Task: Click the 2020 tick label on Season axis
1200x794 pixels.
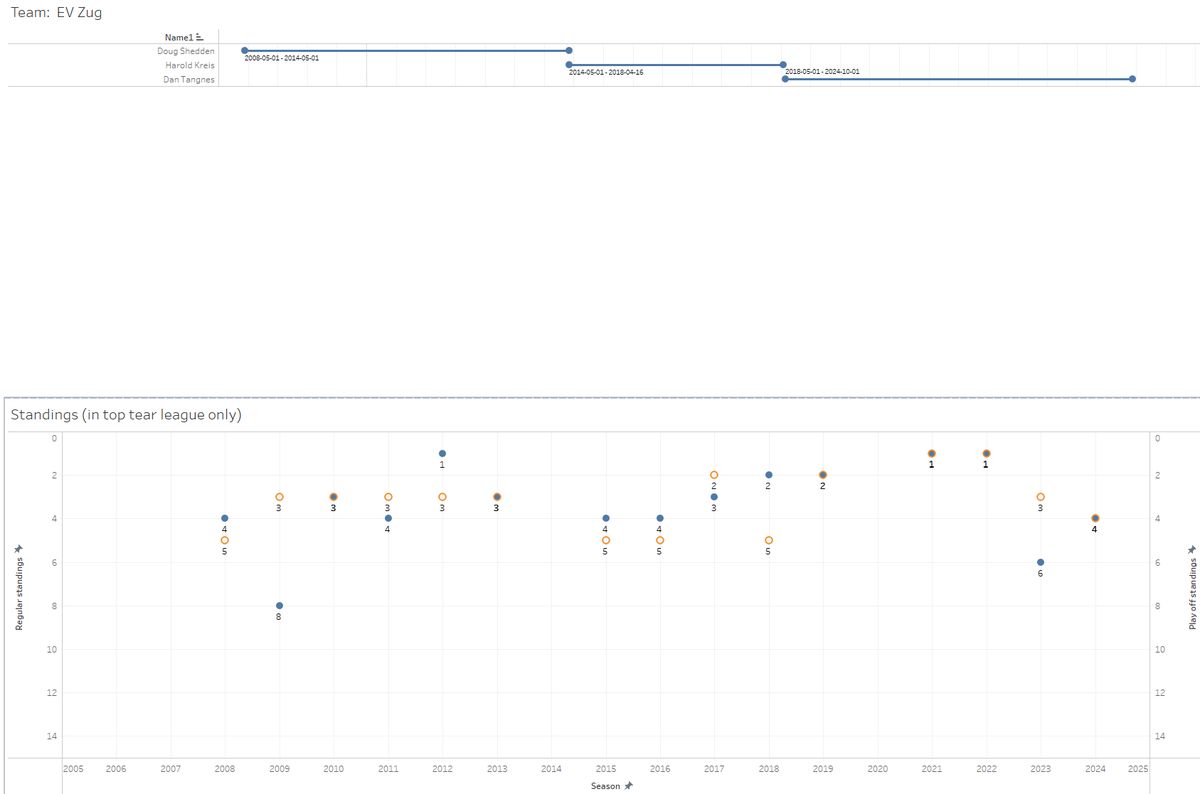Action: [877, 769]
